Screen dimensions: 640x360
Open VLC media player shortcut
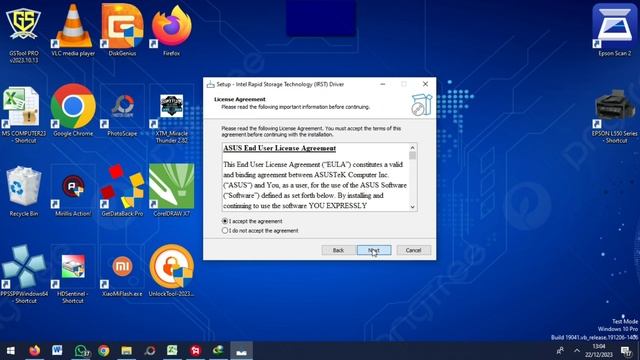point(73,29)
